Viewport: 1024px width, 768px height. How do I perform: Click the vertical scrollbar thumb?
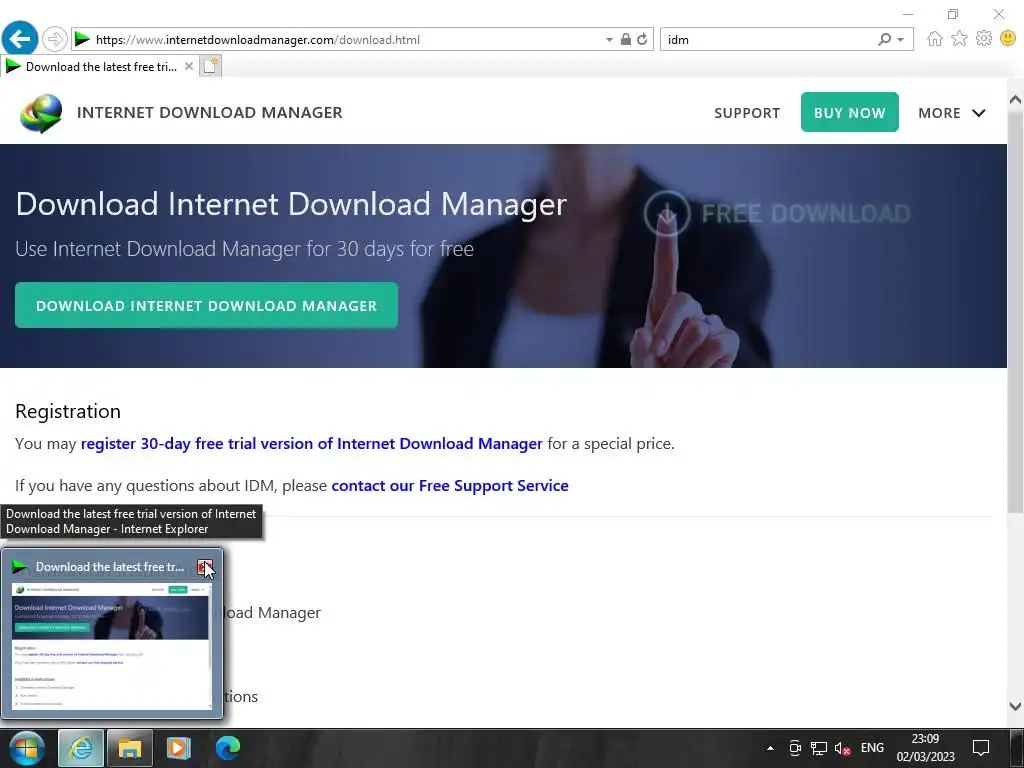1016,312
